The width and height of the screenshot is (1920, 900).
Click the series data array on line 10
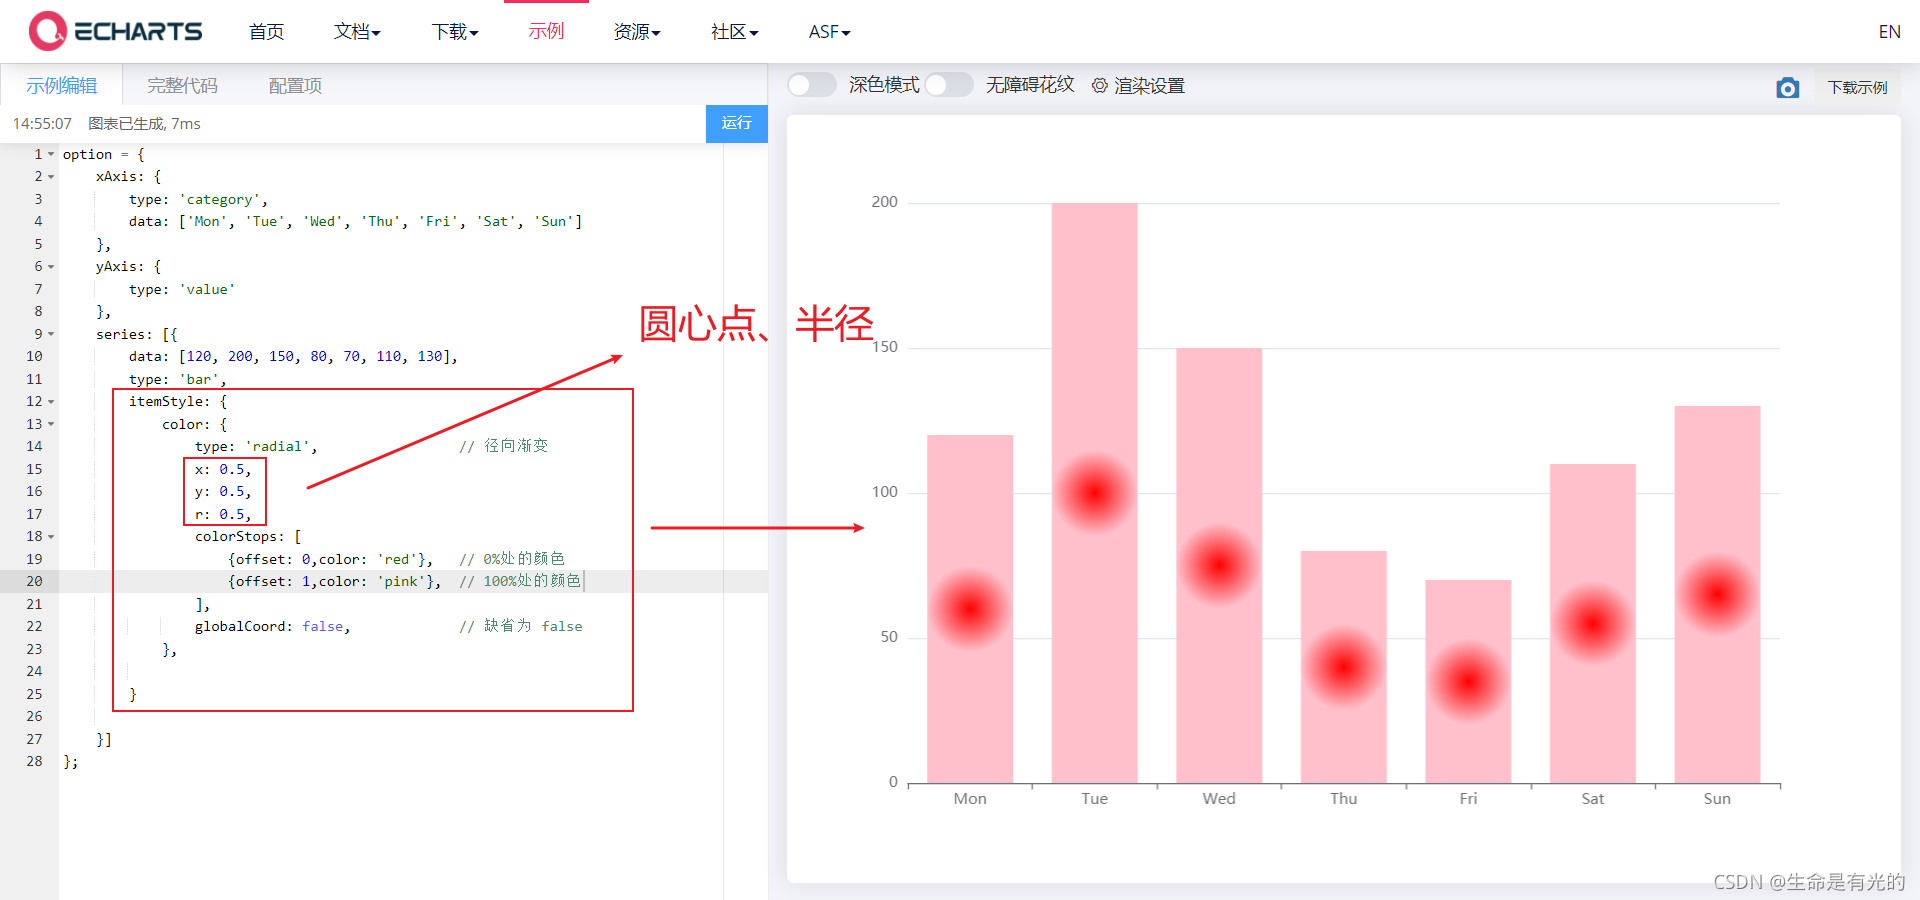pyautogui.click(x=314, y=357)
